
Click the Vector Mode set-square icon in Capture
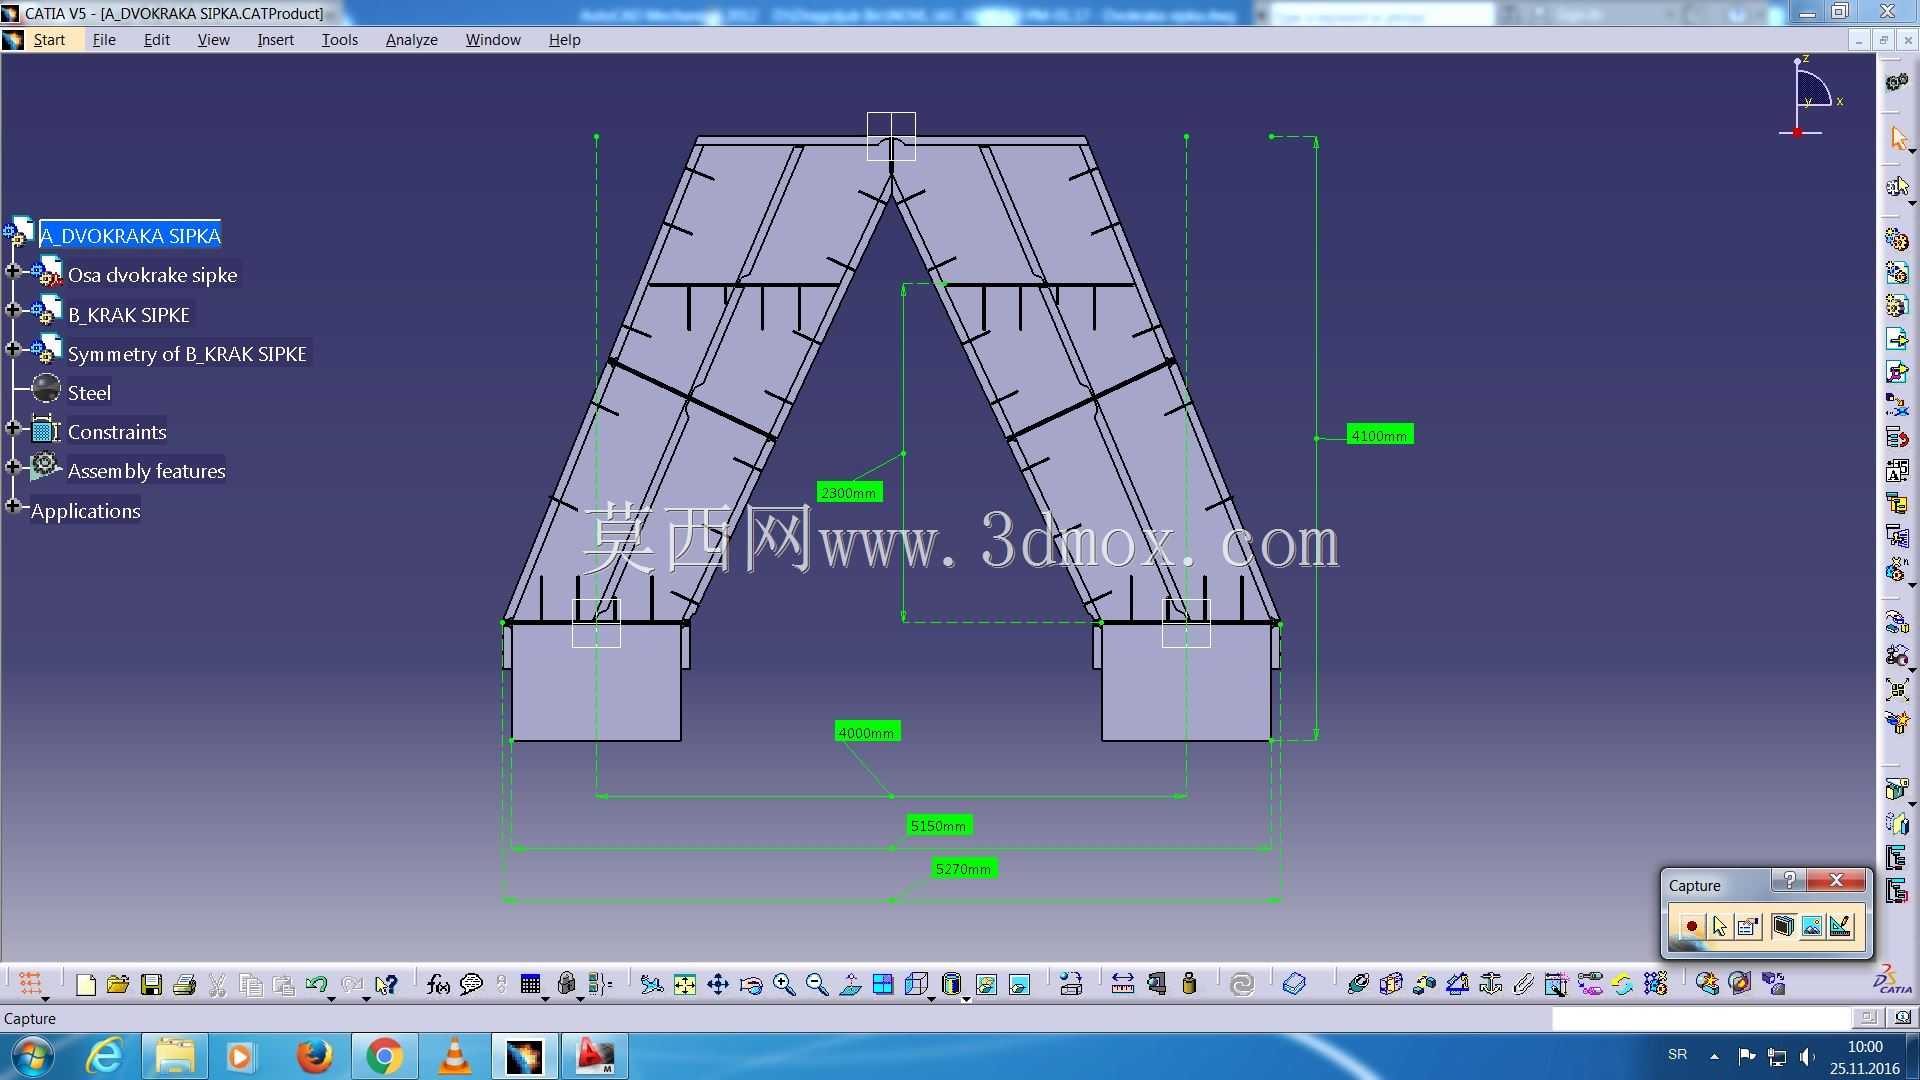tap(1840, 927)
